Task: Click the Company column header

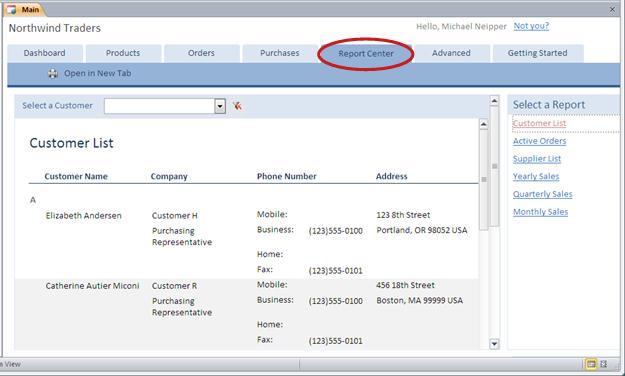Action: pyautogui.click(x=169, y=176)
